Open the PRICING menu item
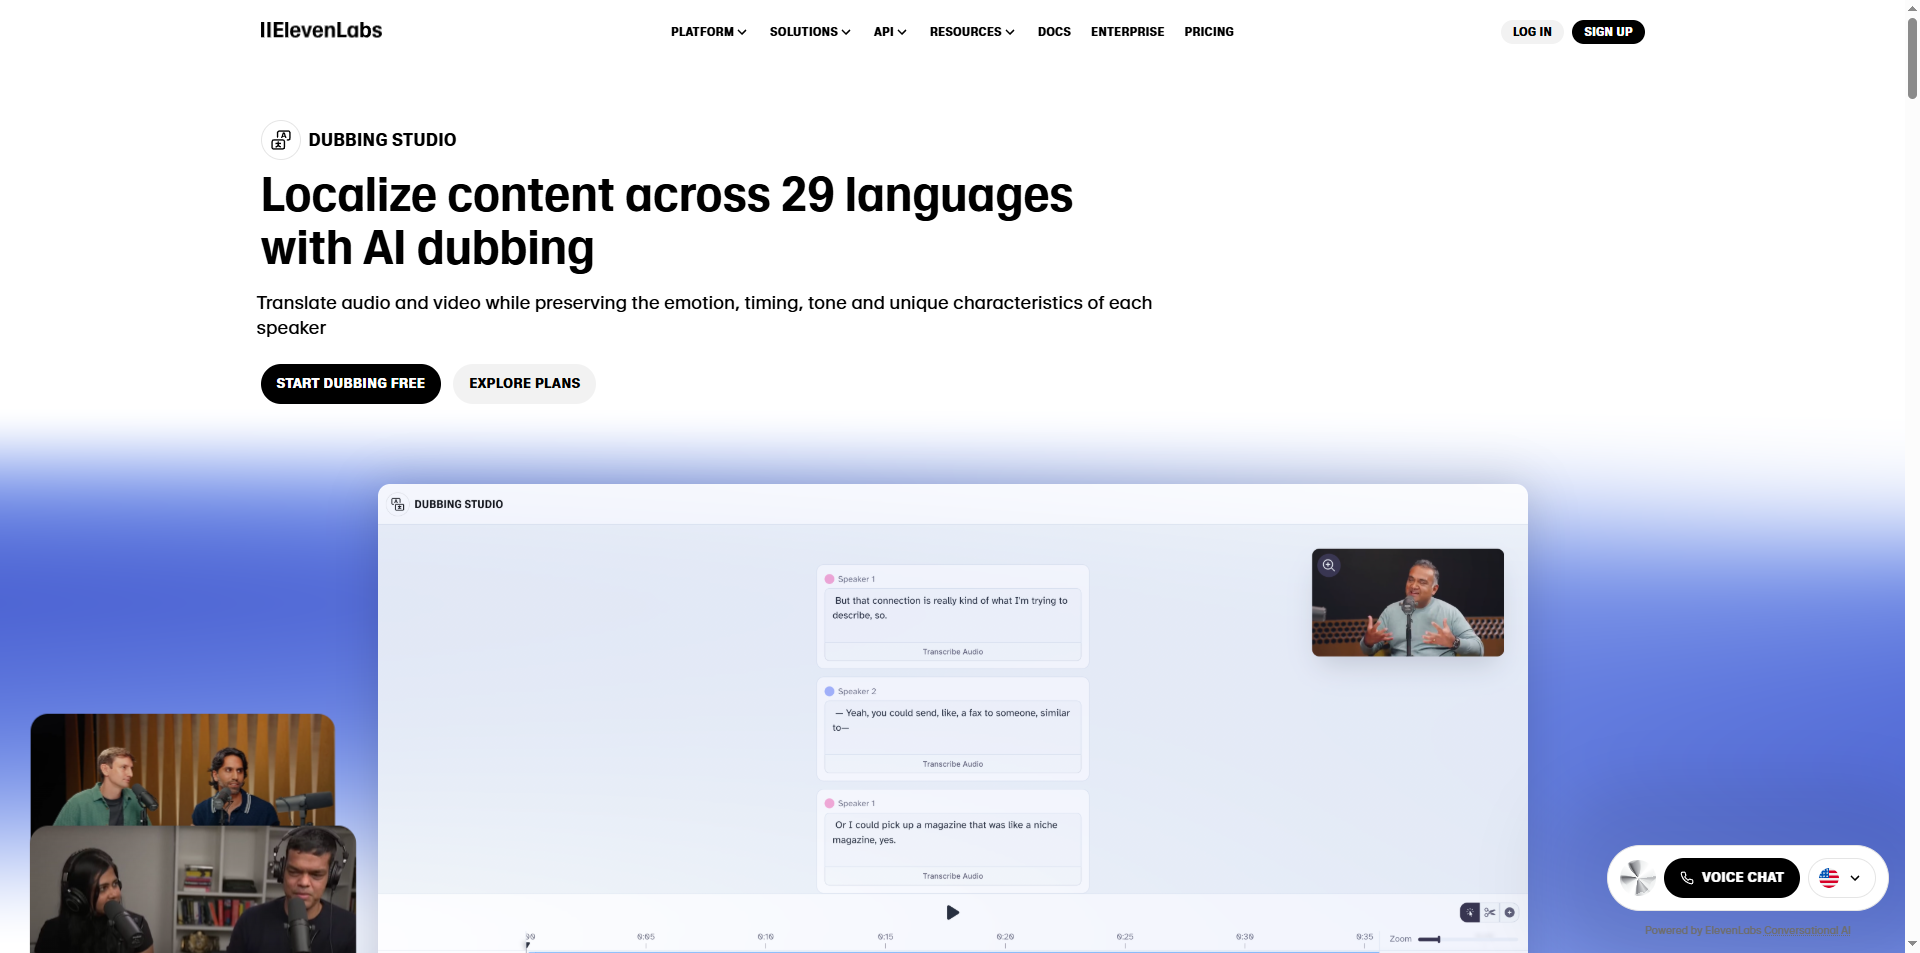 click(x=1208, y=31)
